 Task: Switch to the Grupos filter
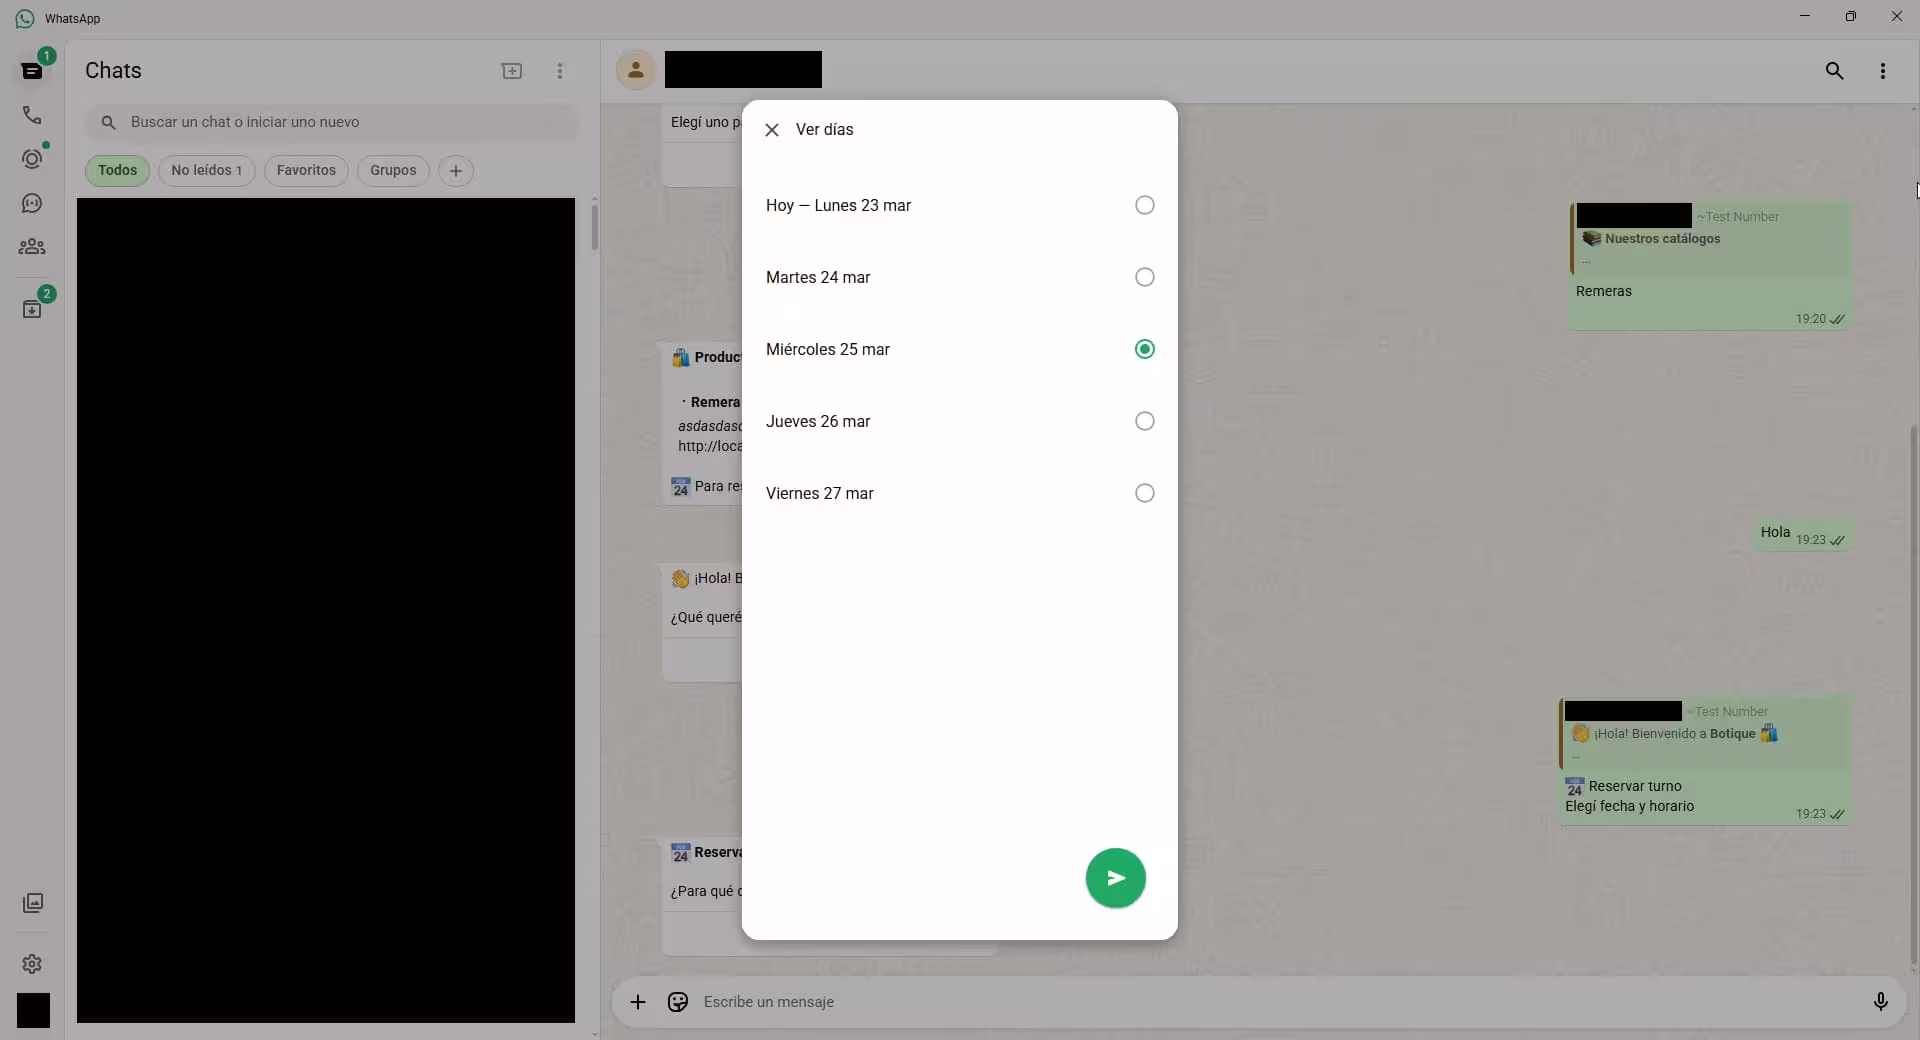tap(392, 170)
